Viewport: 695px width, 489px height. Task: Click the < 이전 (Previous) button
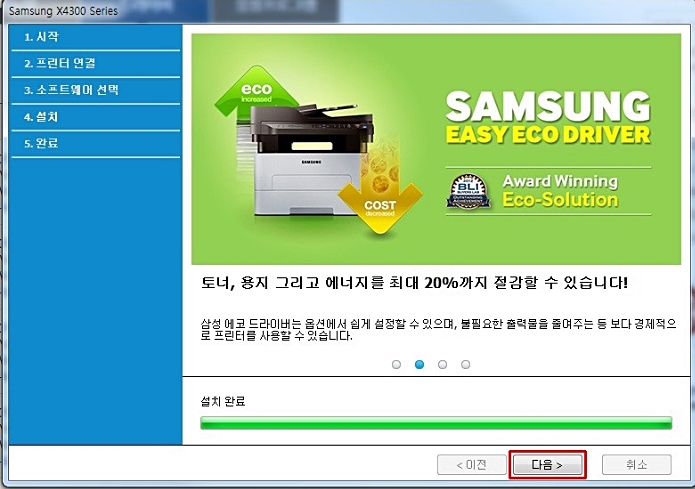click(472, 465)
